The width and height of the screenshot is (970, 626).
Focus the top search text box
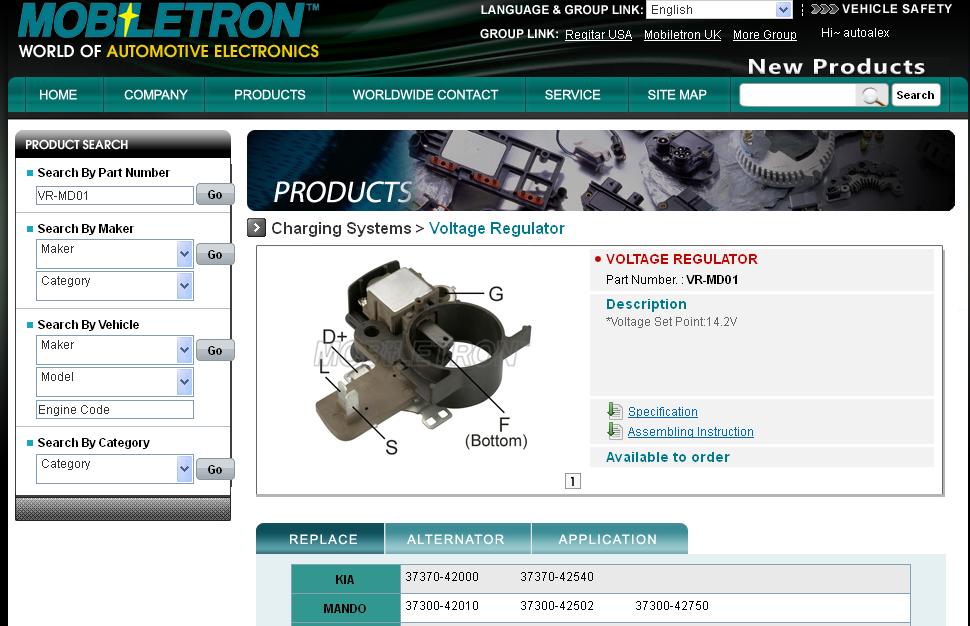pos(798,95)
